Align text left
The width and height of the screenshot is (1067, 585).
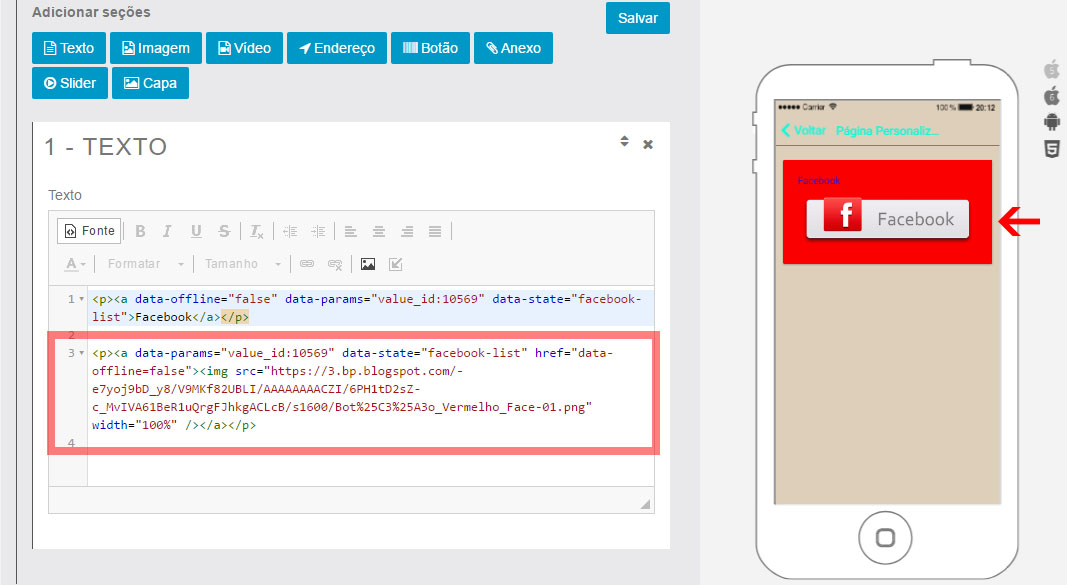(350, 231)
